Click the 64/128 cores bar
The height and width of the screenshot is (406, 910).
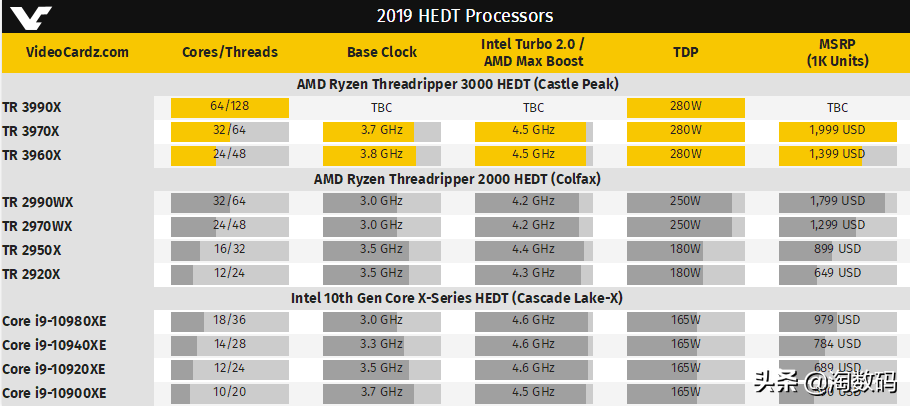coord(230,108)
